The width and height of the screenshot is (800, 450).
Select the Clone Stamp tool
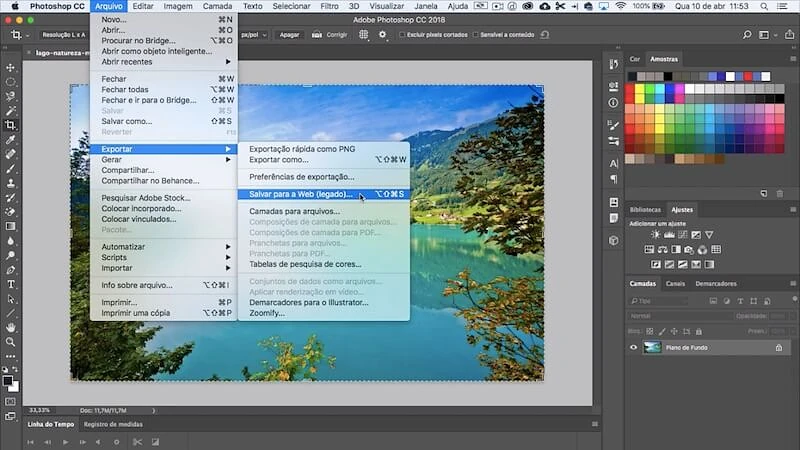10,183
